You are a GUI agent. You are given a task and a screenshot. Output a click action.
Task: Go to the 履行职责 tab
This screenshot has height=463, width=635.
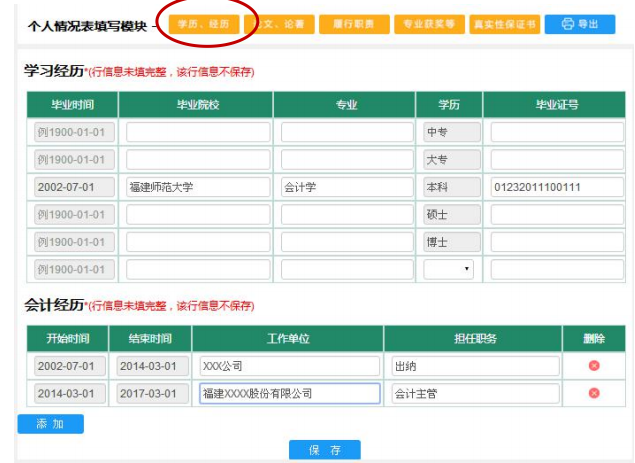354,24
